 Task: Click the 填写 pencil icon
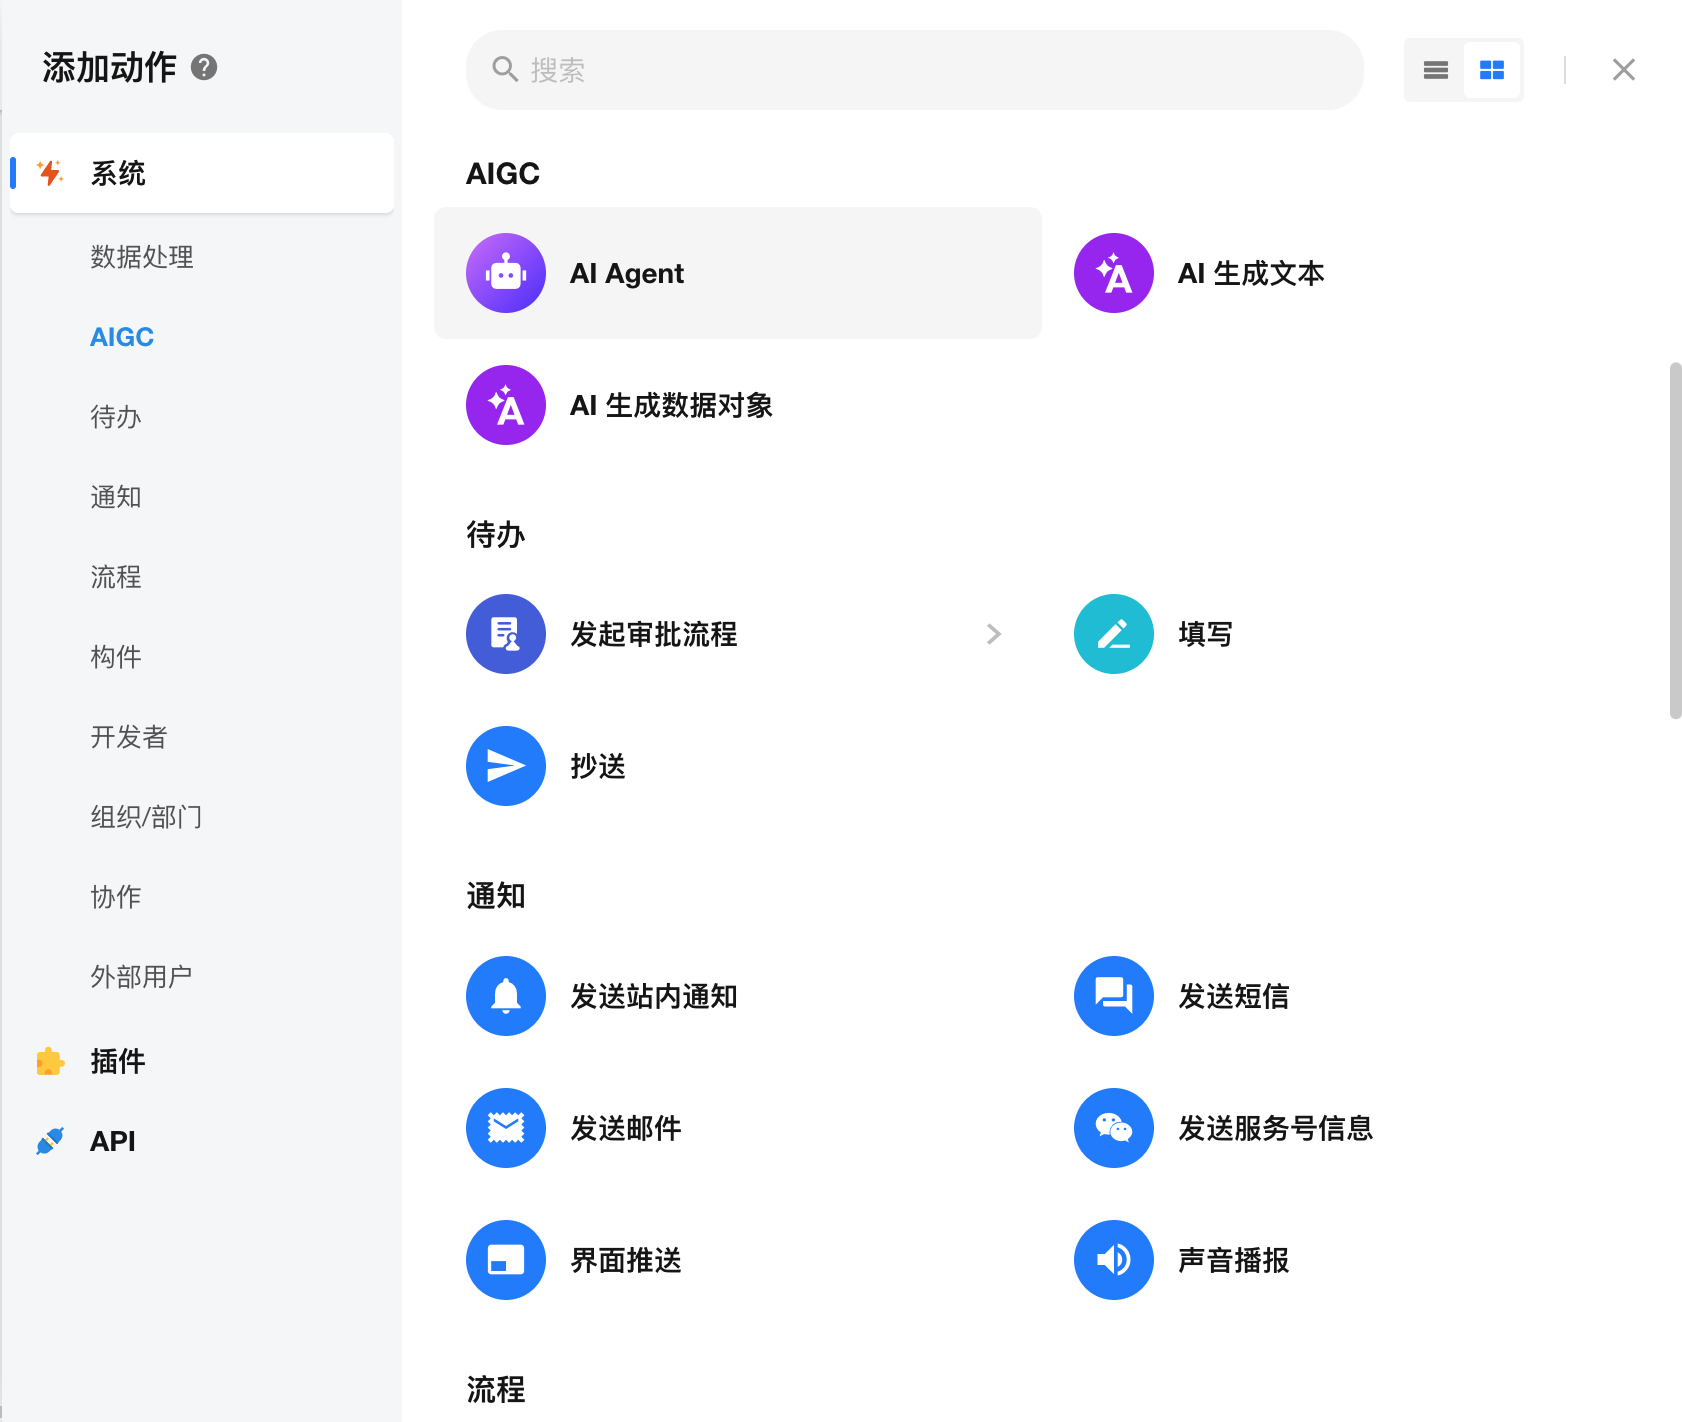click(1113, 634)
